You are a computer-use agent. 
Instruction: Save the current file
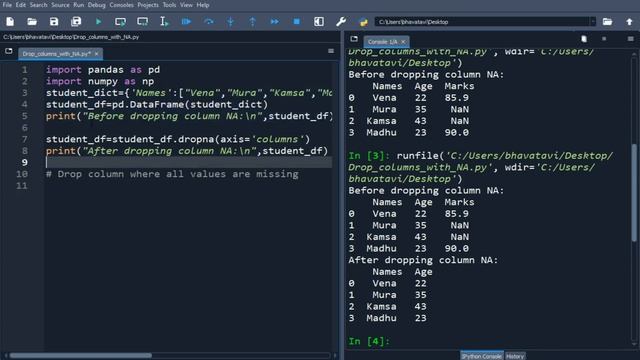54,22
